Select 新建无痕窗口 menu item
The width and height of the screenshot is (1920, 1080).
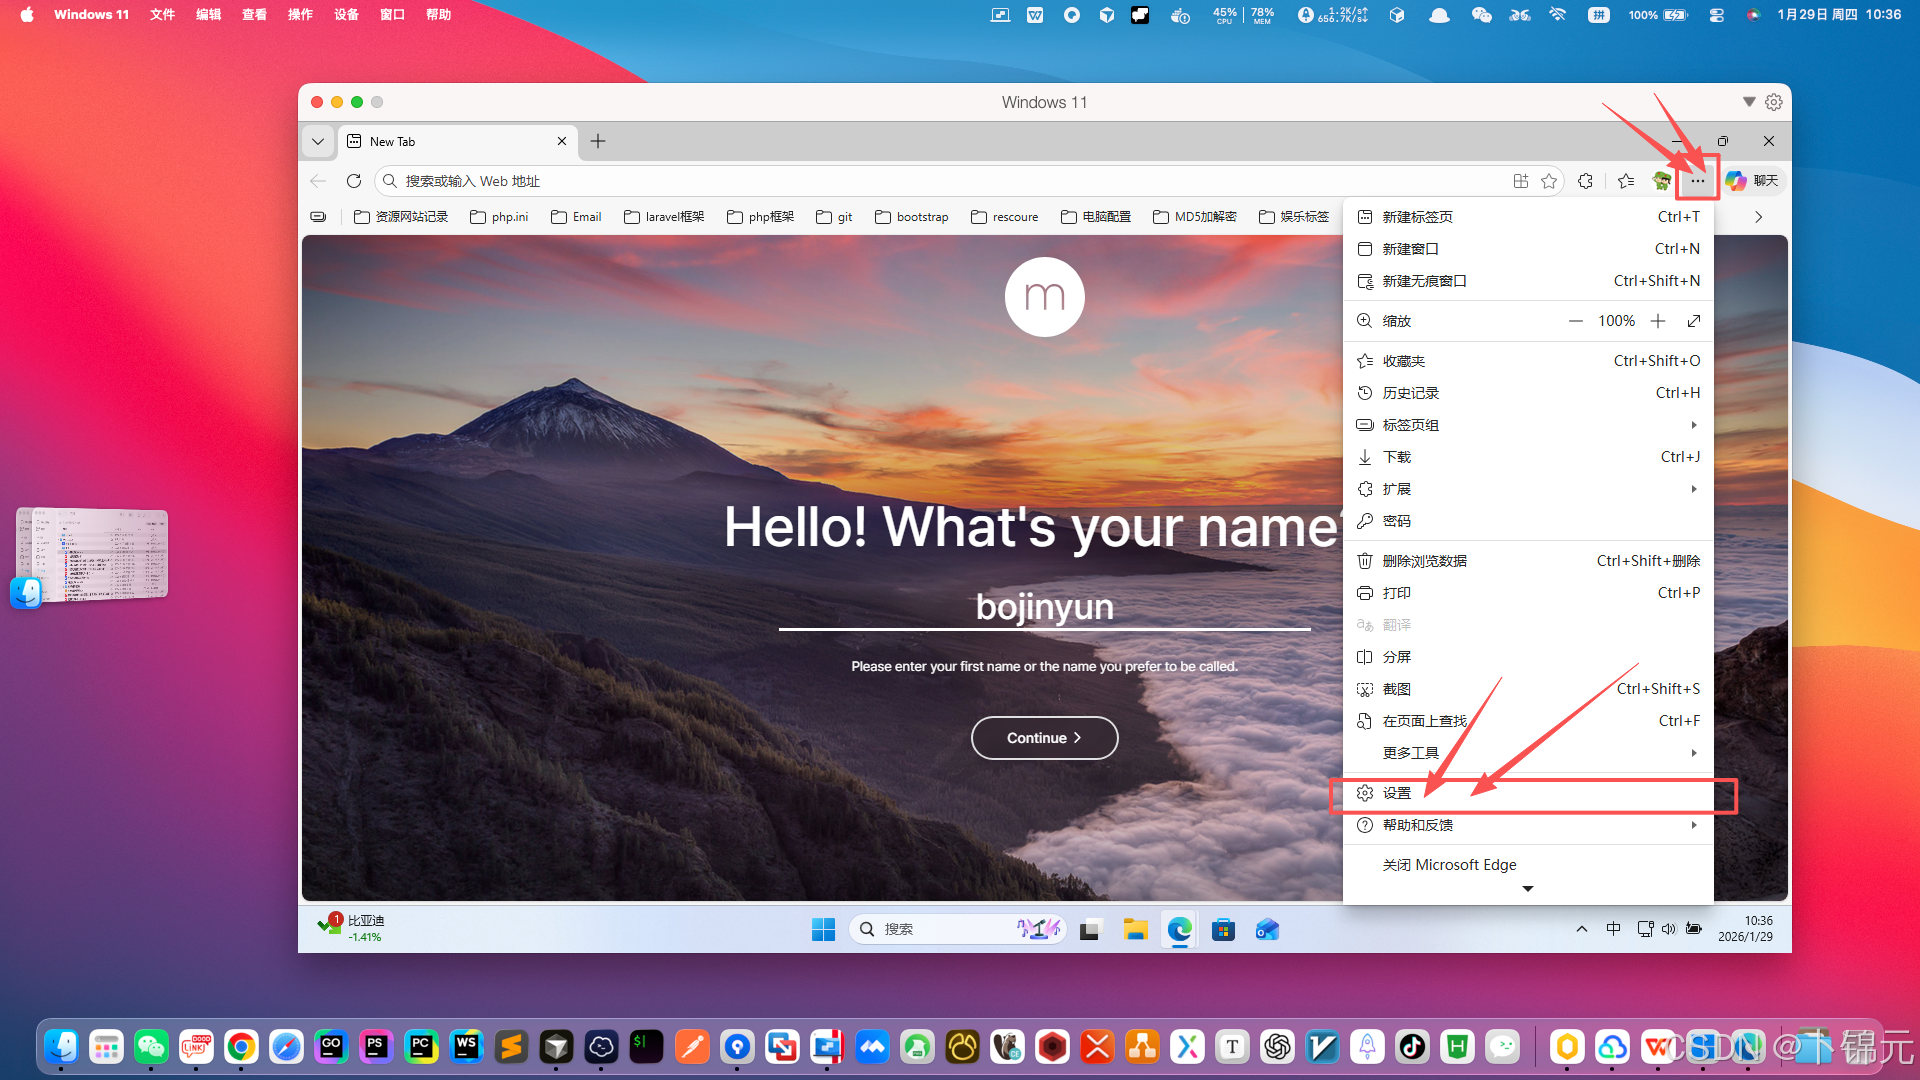click(x=1424, y=281)
